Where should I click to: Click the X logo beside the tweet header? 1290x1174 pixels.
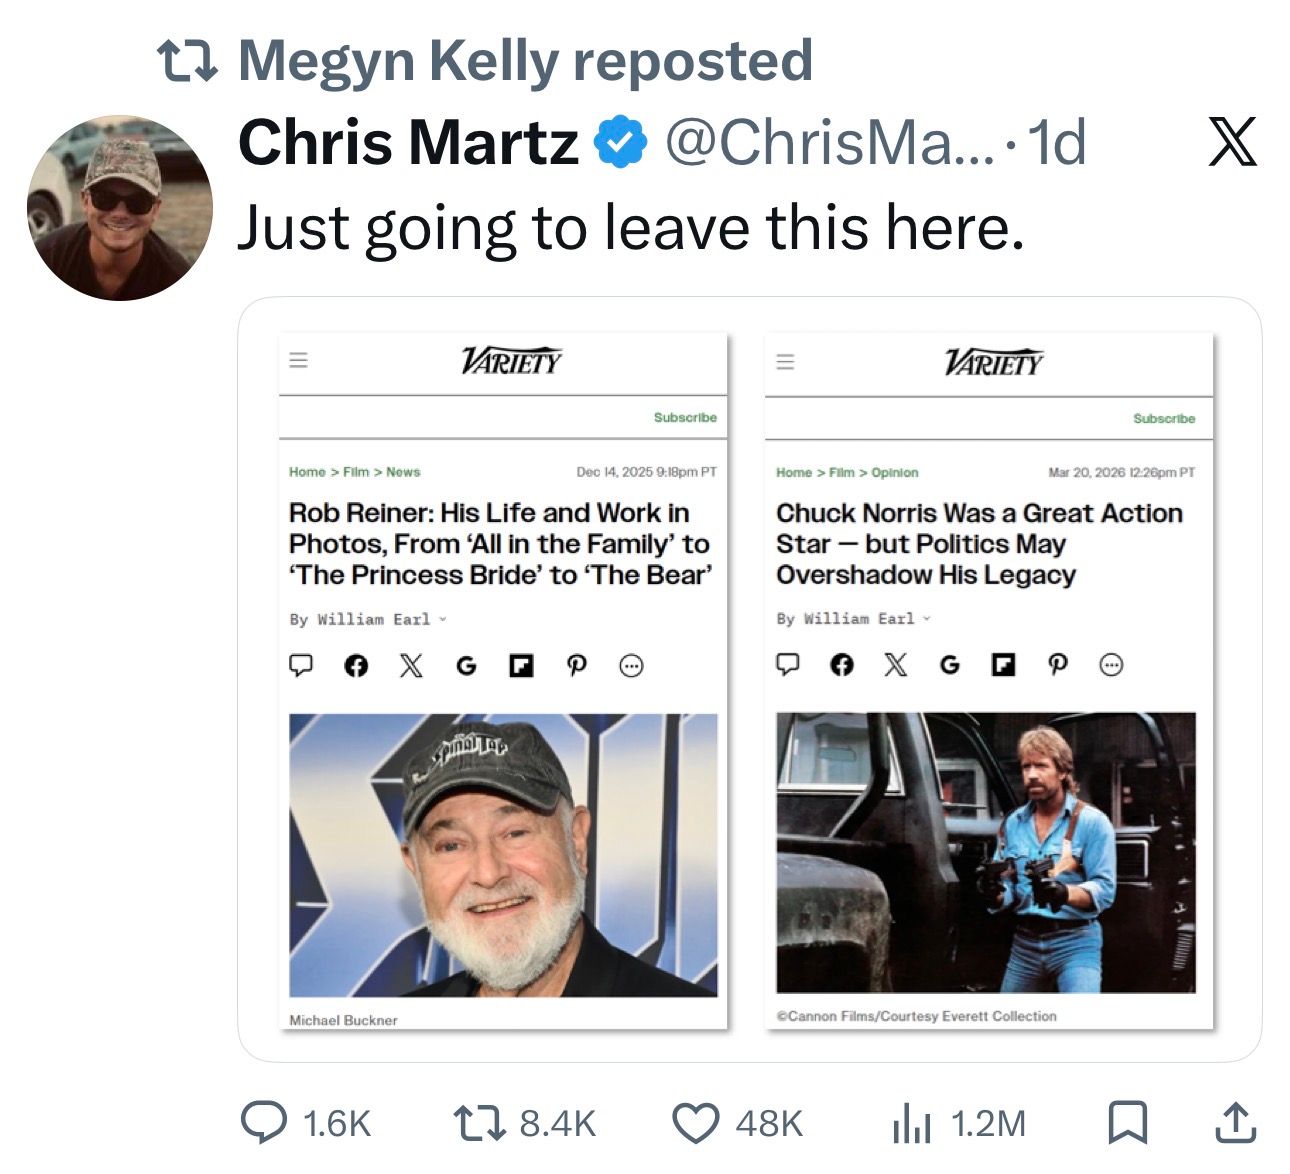pos(1232,141)
